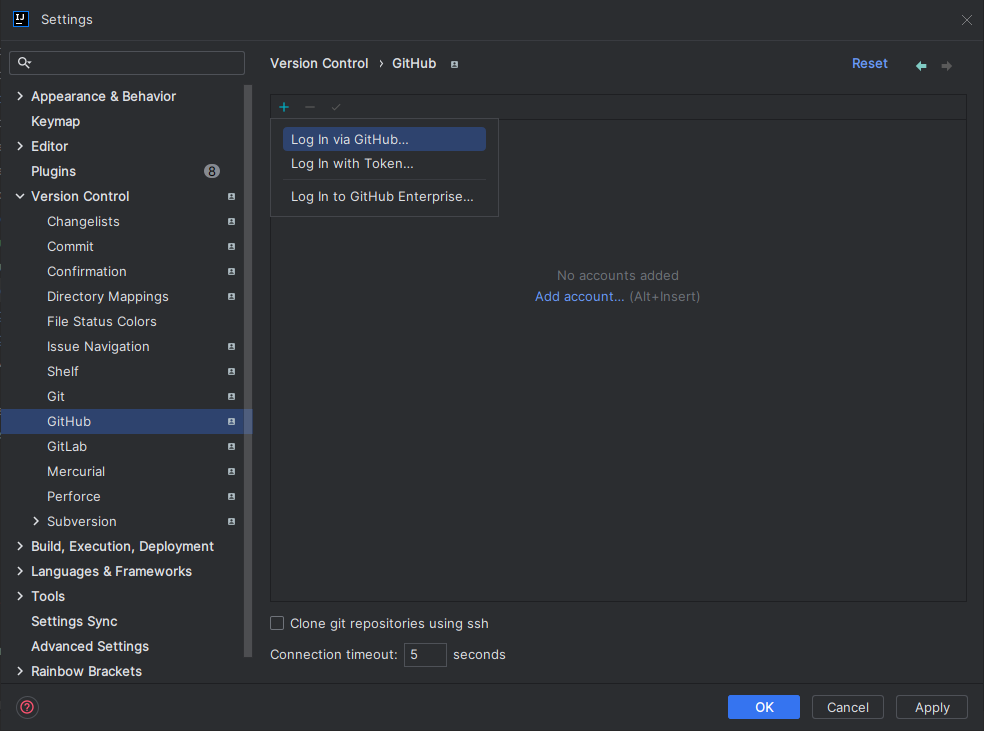Focus the settings search field

[127, 63]
